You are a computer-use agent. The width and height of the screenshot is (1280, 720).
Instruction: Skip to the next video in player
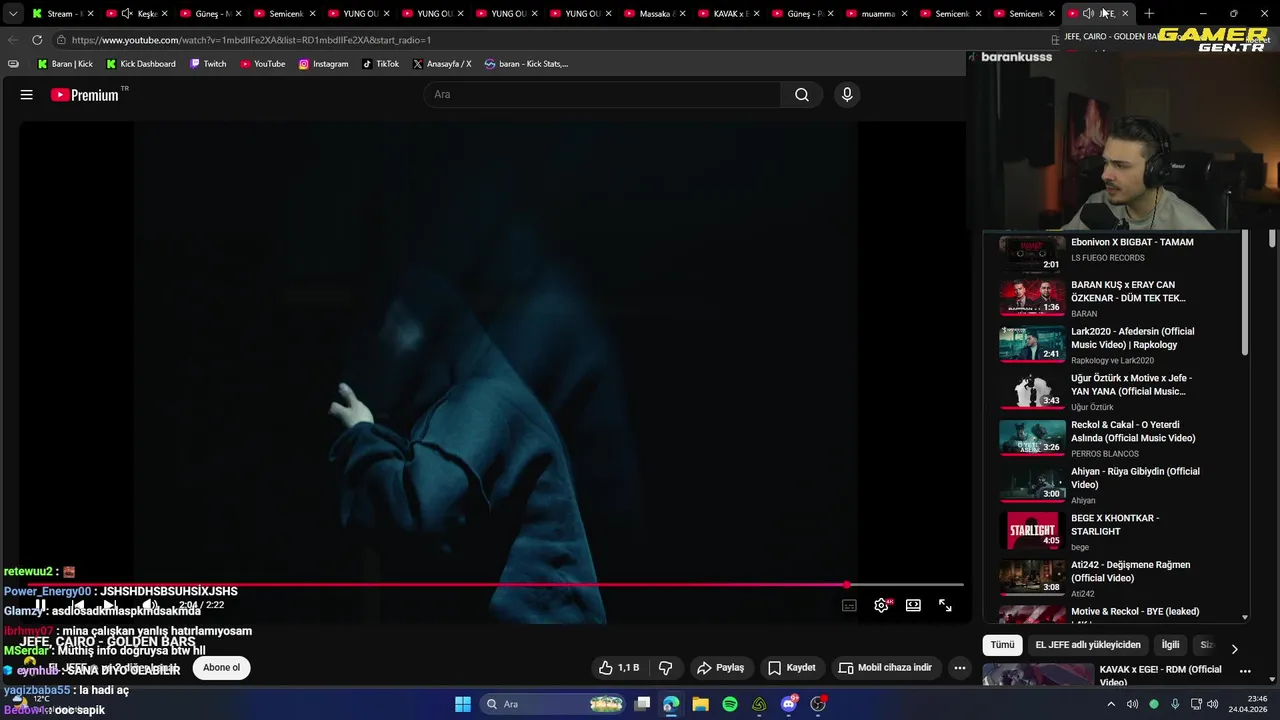[x=110, y=605]
